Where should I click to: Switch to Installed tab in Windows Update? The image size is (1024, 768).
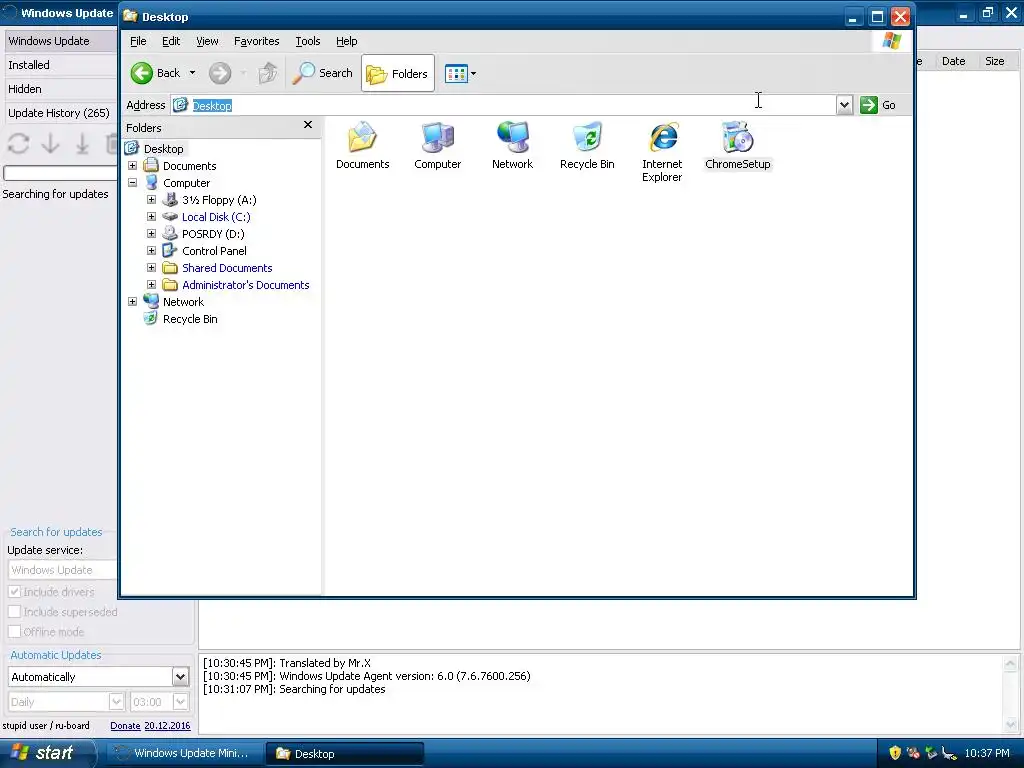tap(61, 65)
